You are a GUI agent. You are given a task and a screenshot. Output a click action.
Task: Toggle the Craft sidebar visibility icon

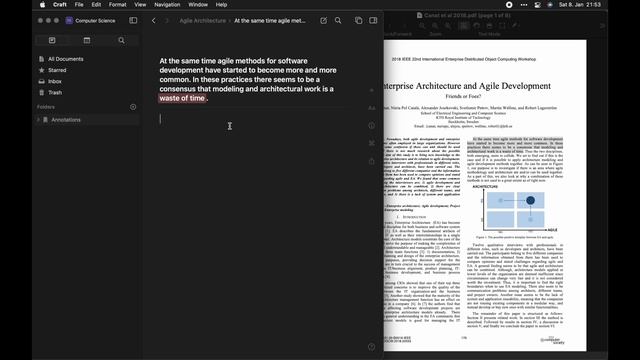[133, 20]
